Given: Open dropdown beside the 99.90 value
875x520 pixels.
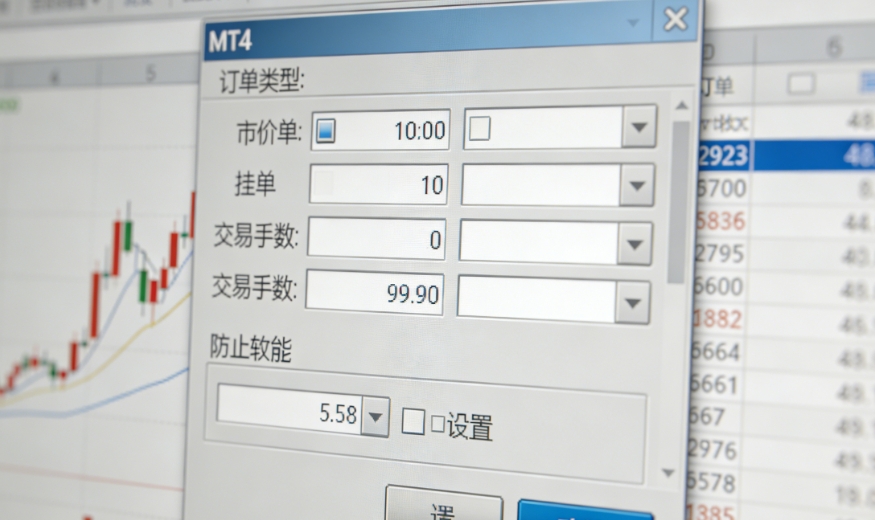Looking at the screenshot, I should point(632,303).
